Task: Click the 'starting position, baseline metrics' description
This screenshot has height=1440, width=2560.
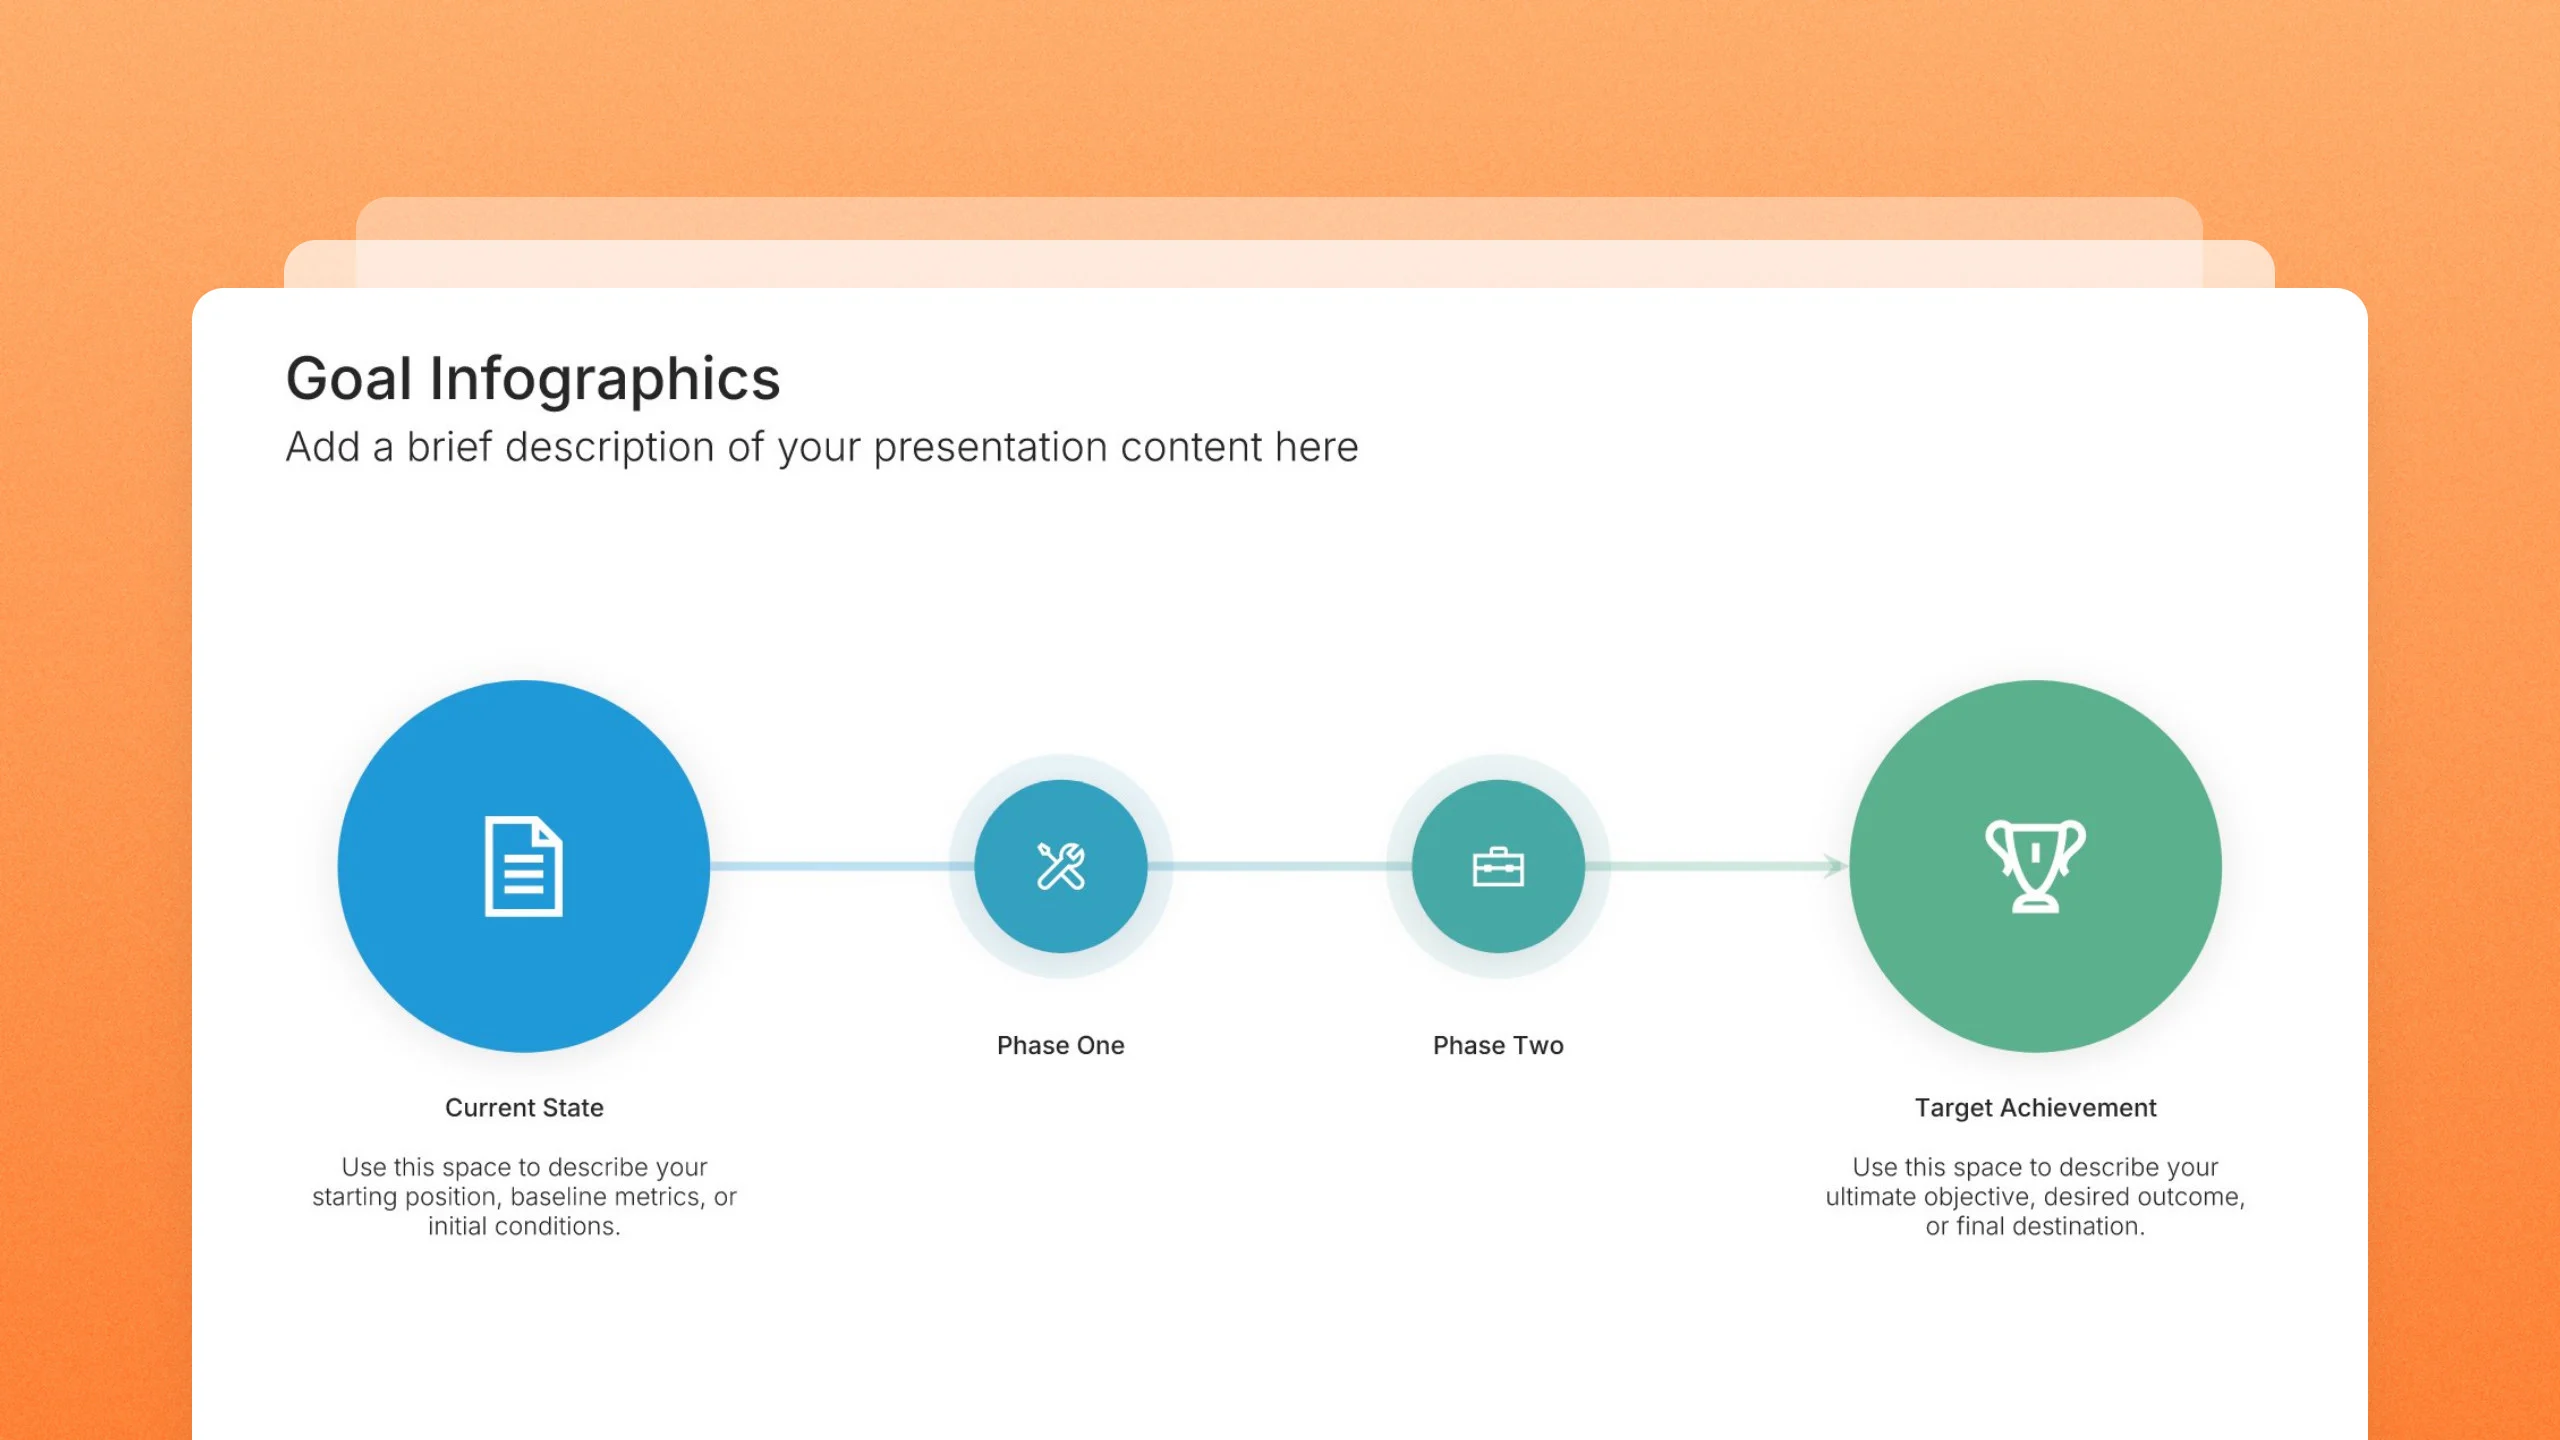Action: 524,1197
